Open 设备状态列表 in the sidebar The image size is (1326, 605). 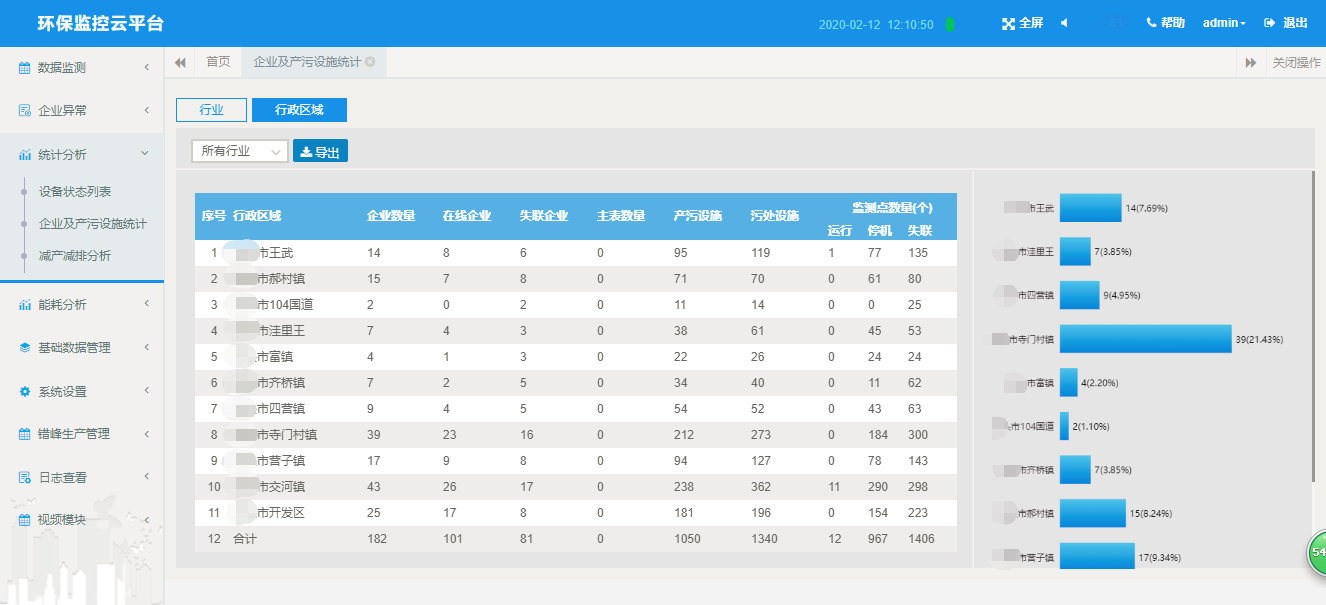point(75,192)
